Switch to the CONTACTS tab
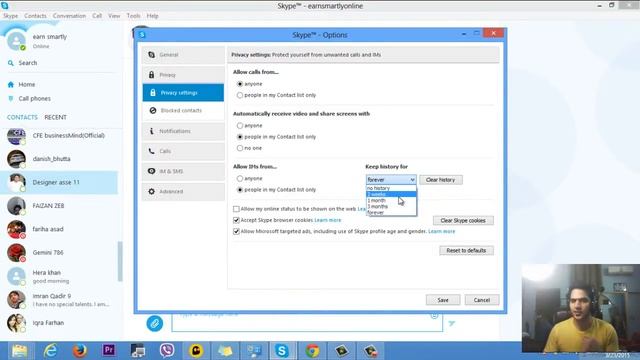 (22, 117)
